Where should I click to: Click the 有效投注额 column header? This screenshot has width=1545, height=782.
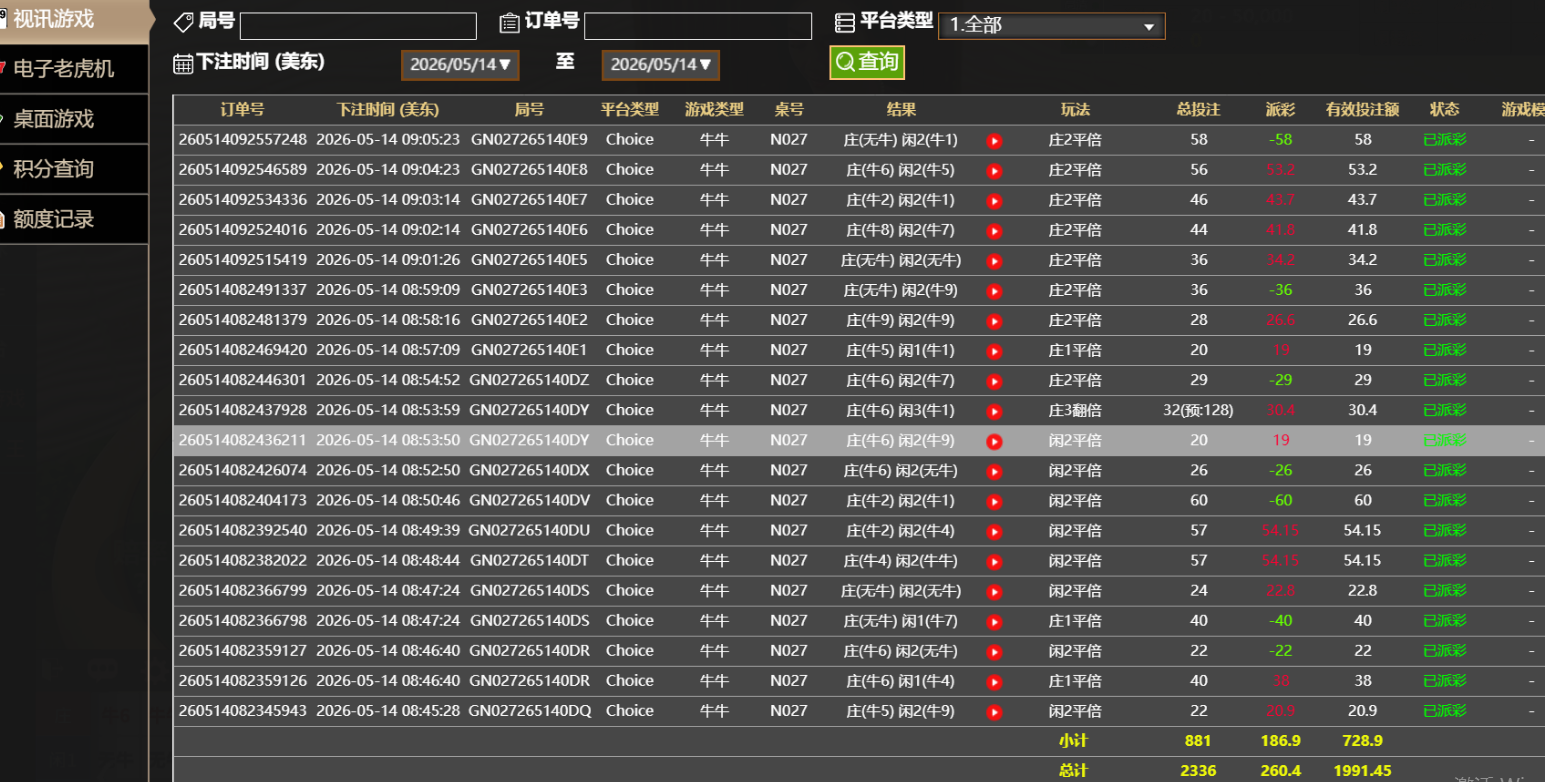(1362, 110)
